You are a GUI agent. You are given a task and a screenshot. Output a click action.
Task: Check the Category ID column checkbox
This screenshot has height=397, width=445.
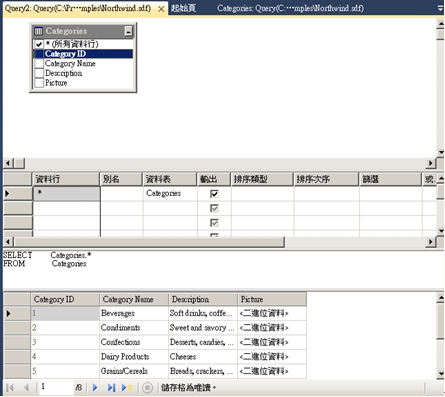(x=39, y=54)
